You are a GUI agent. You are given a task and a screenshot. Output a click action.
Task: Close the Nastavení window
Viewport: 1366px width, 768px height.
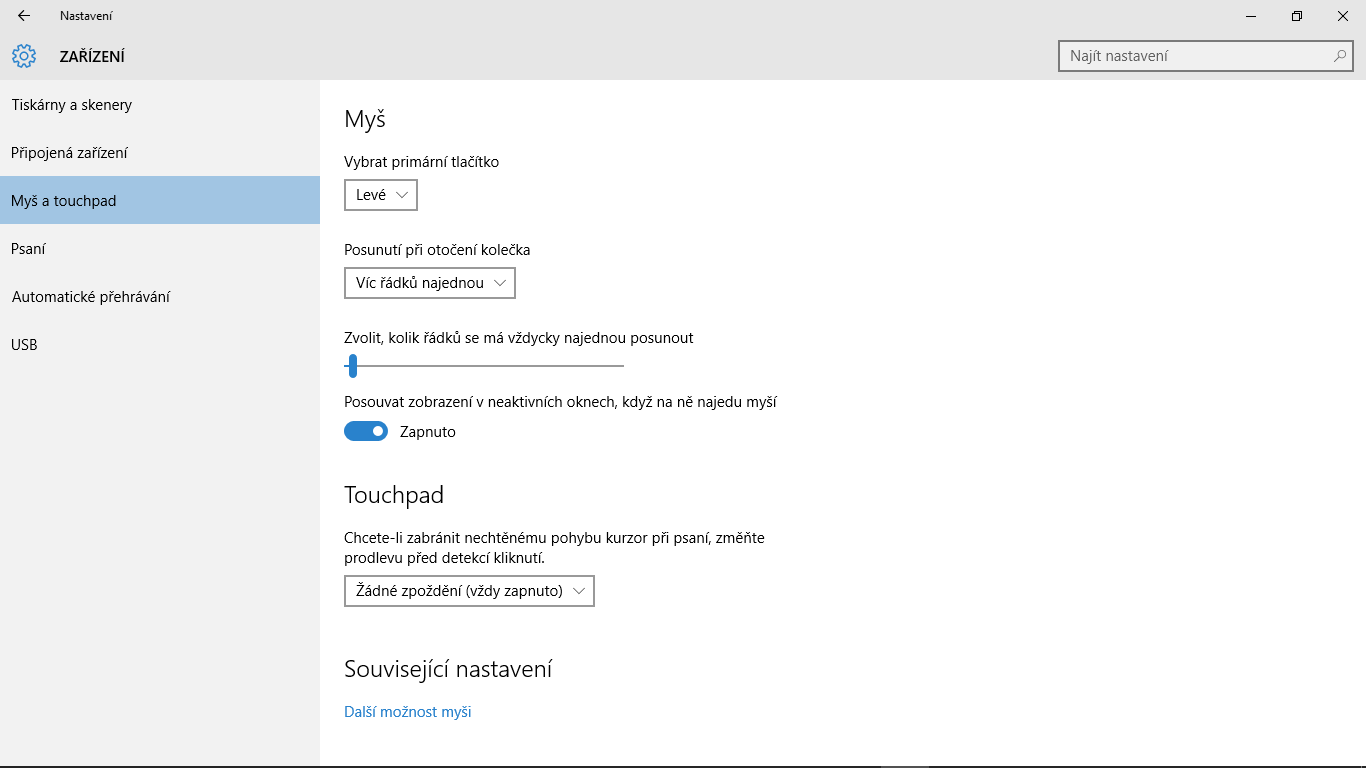click(x=1343, y=16)
